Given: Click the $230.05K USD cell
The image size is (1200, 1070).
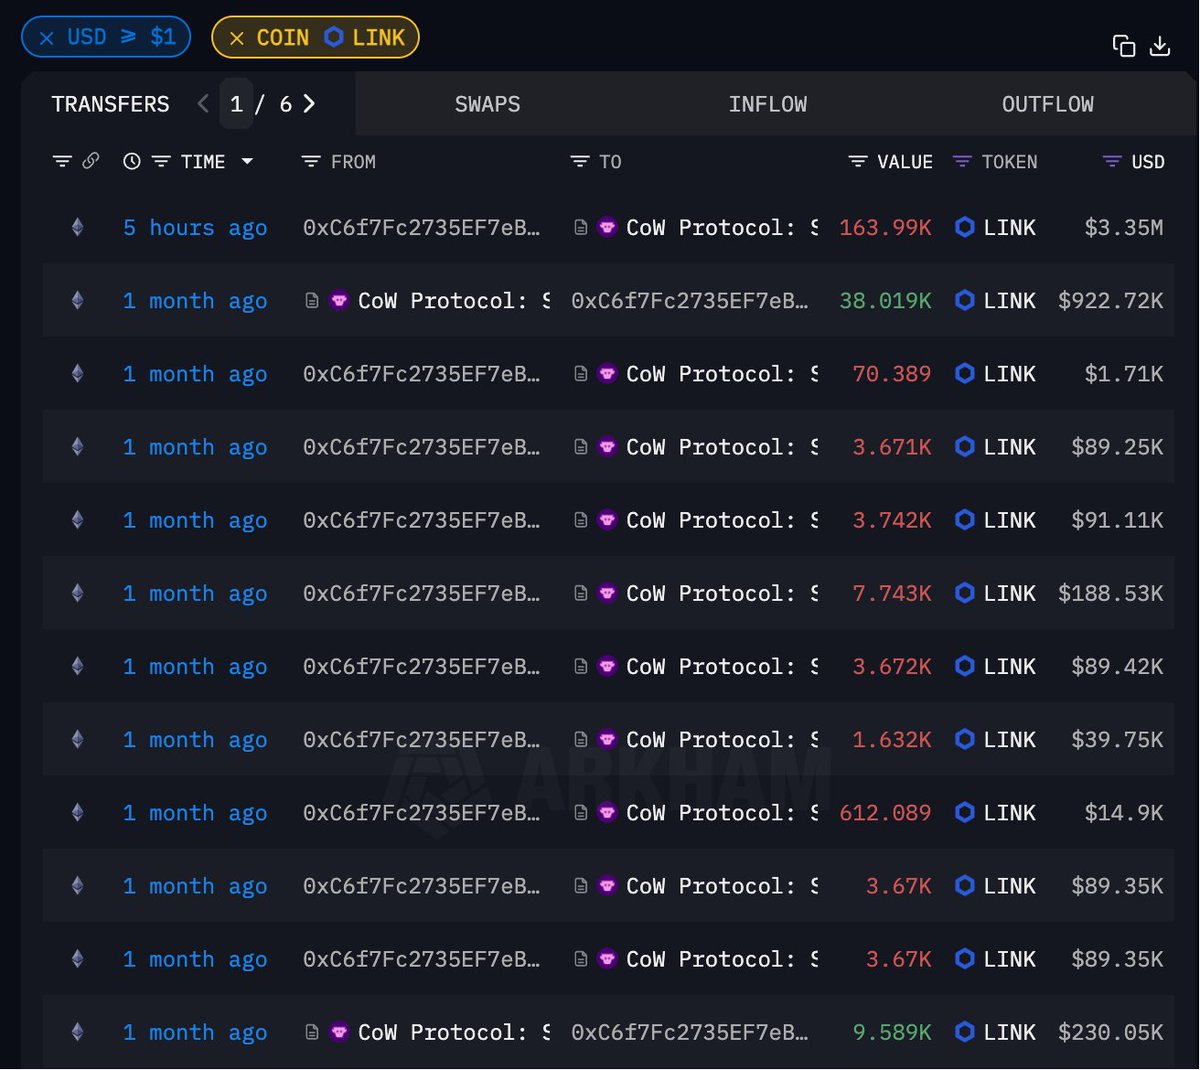Looking at the screenshot, I should pyautogui.click(x=1111, y=1033).
